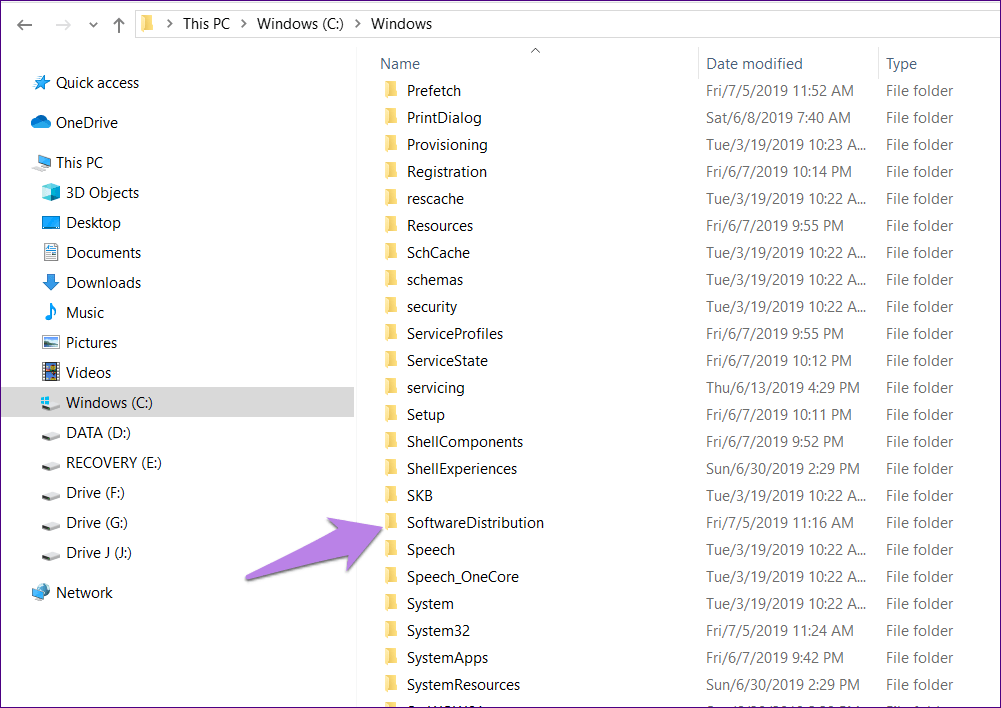
Task: Select the Videos film icon
Action: coord(50,372)
